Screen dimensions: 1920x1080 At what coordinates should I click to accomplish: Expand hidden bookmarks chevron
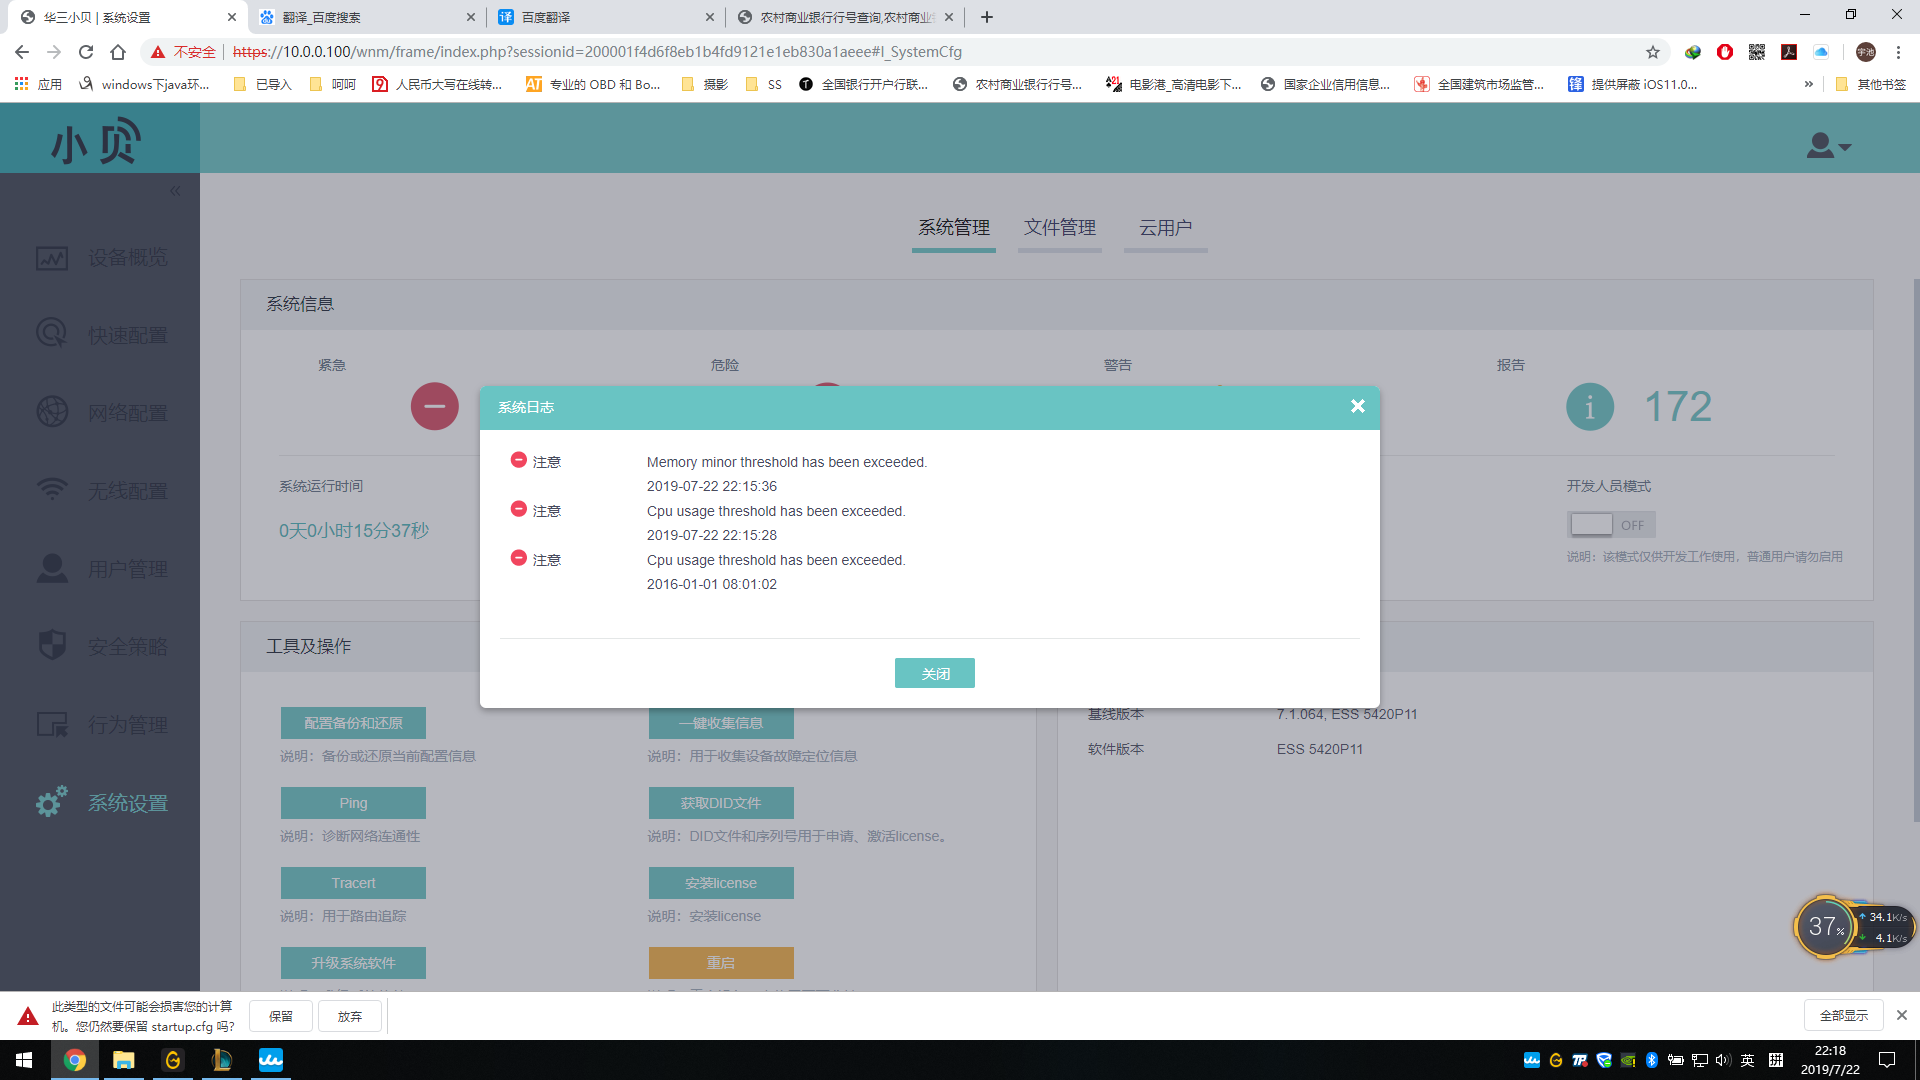1808,84
